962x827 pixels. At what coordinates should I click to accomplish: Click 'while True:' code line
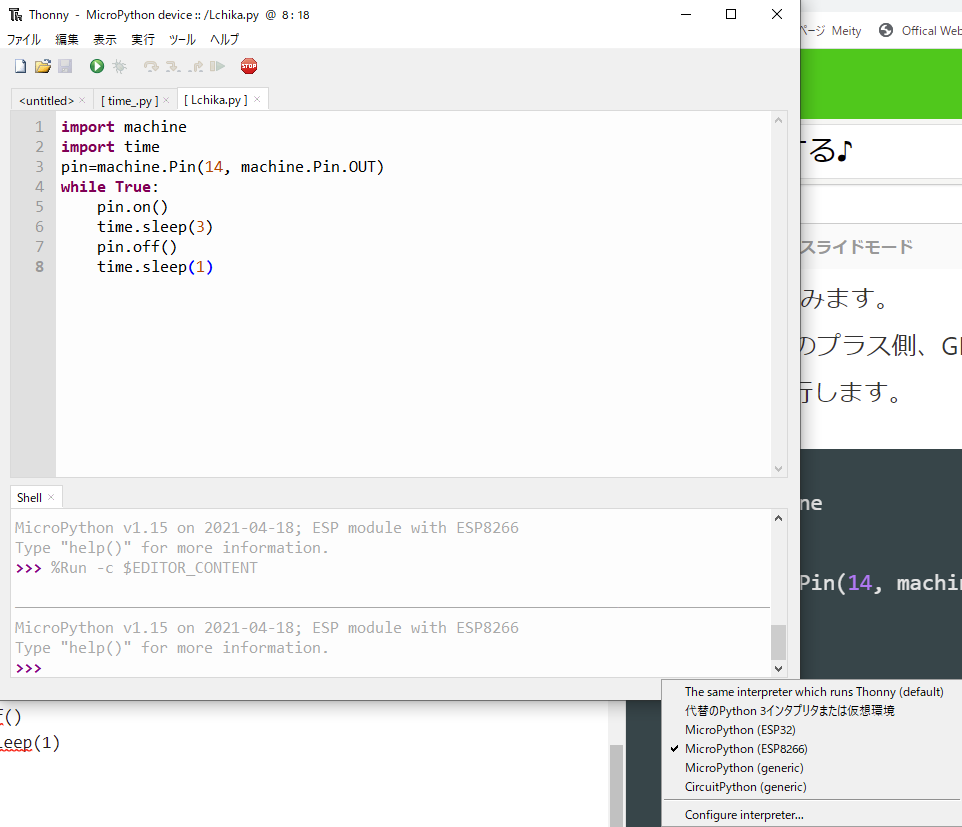tap(109, 187)
